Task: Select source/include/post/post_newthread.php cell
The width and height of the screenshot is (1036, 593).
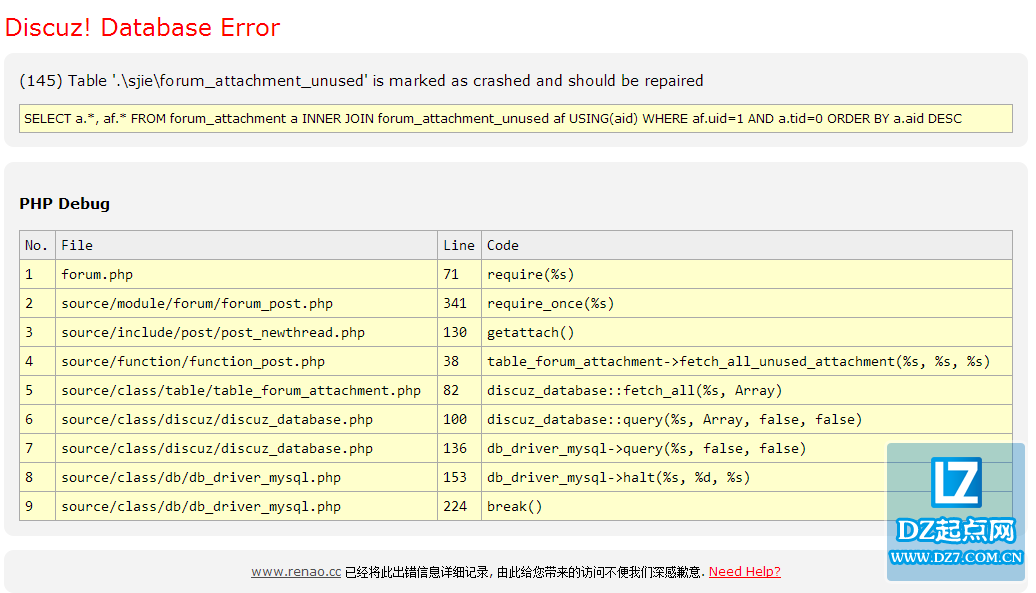Action: pos(246,332)
